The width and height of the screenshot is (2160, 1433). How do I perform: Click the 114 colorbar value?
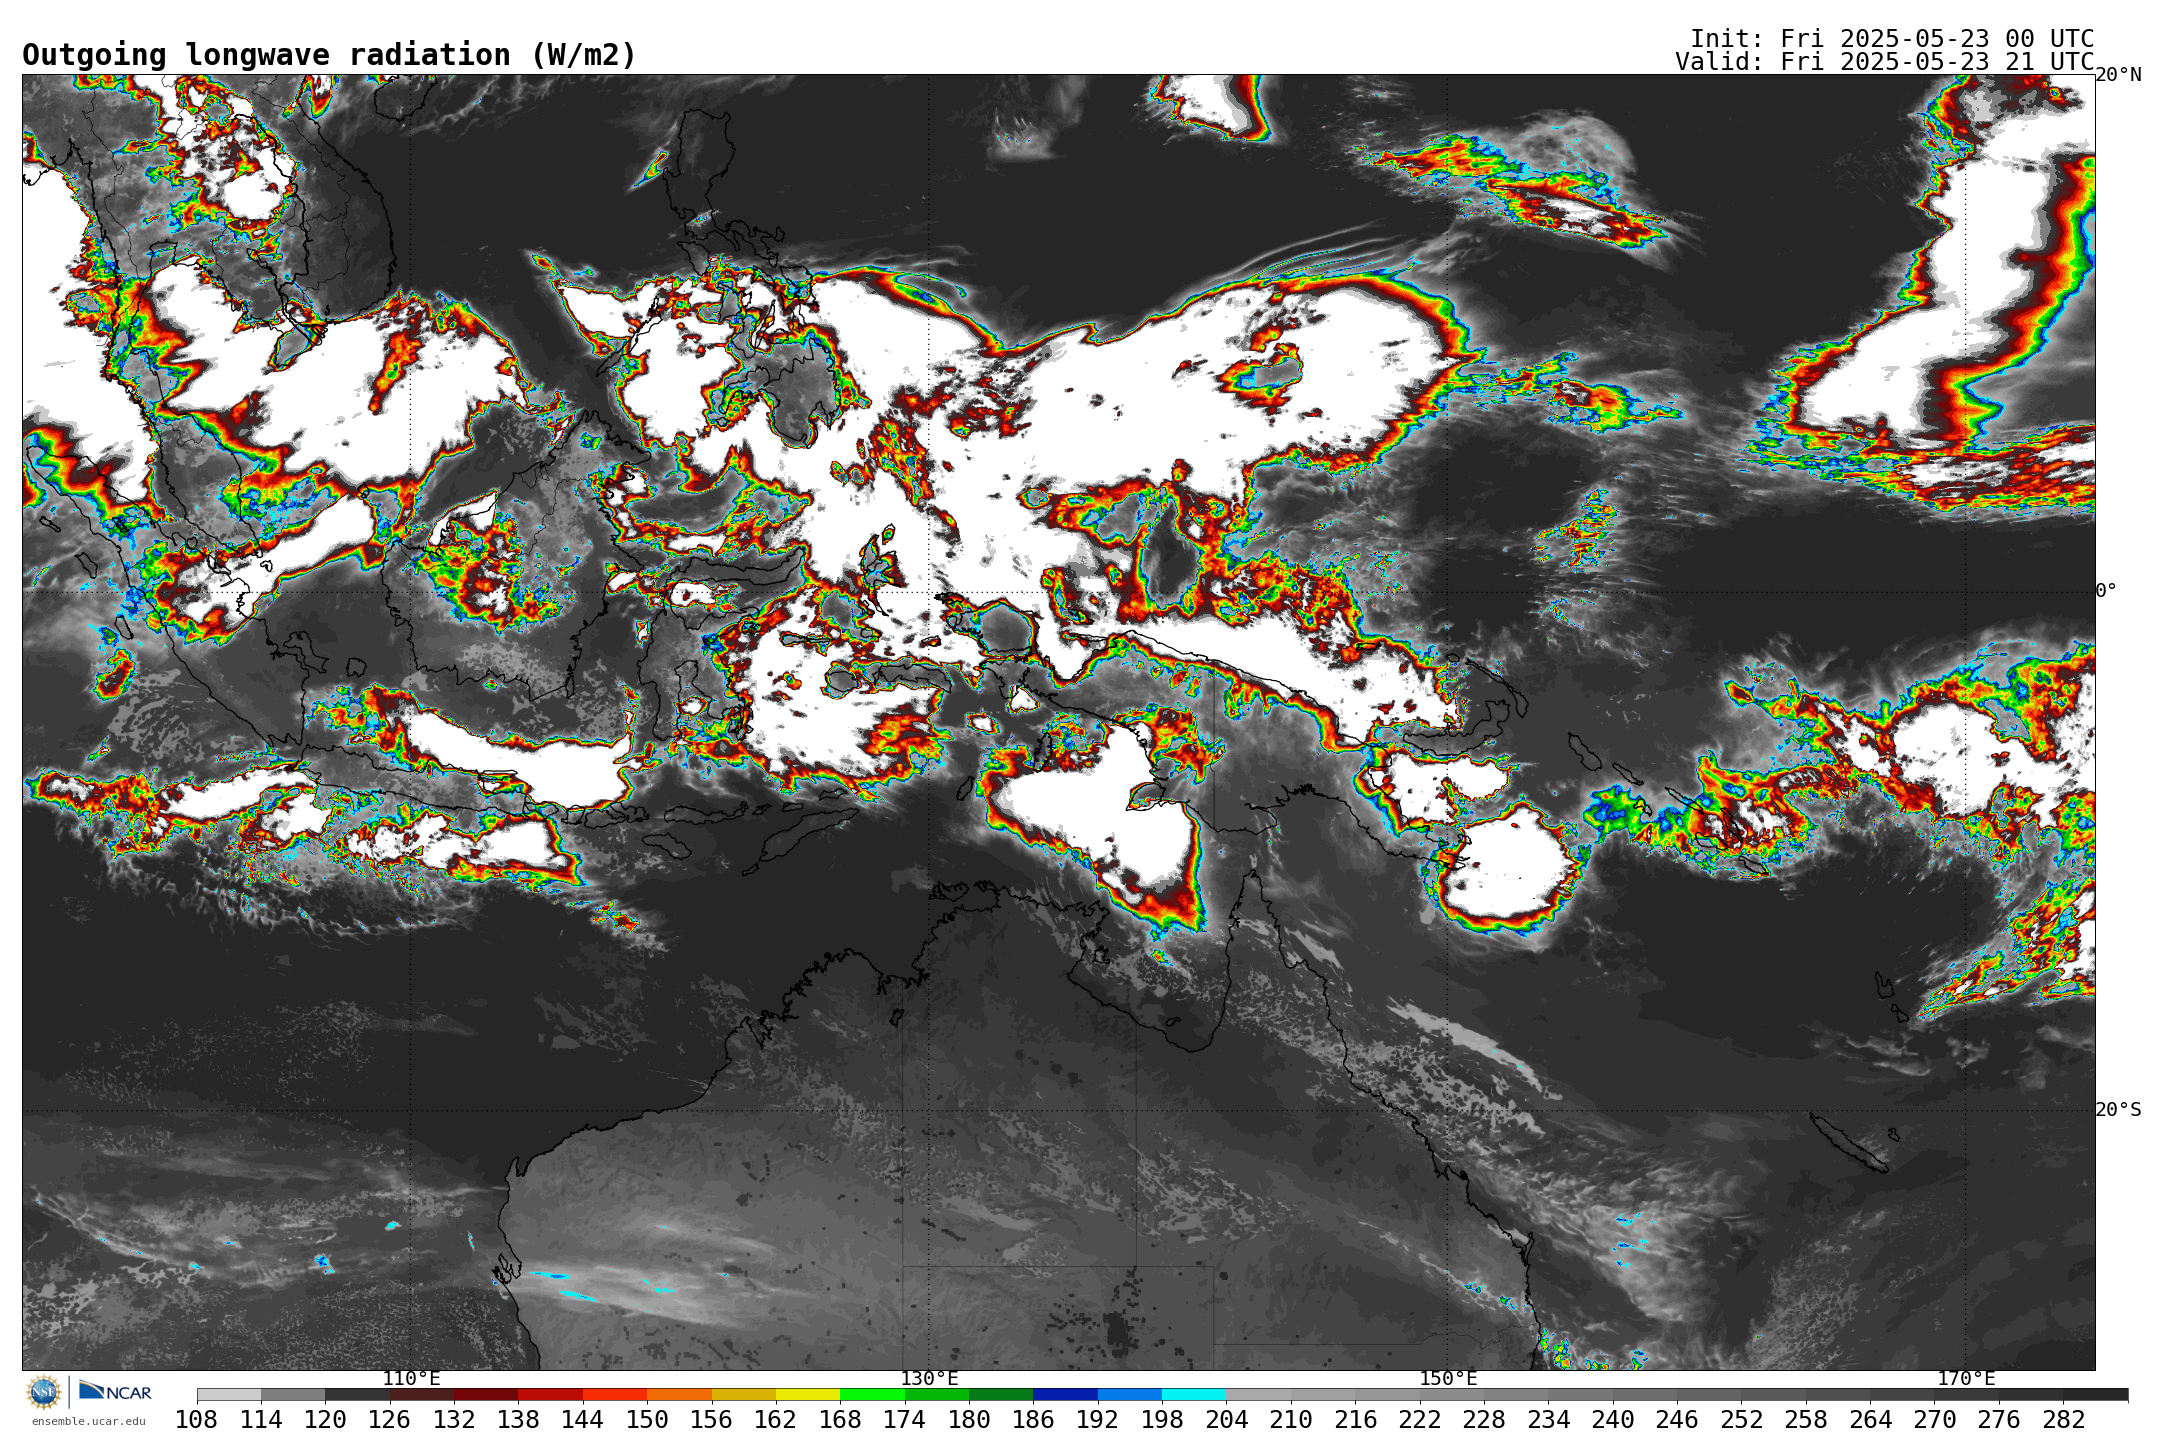[x=261, y=1419]
